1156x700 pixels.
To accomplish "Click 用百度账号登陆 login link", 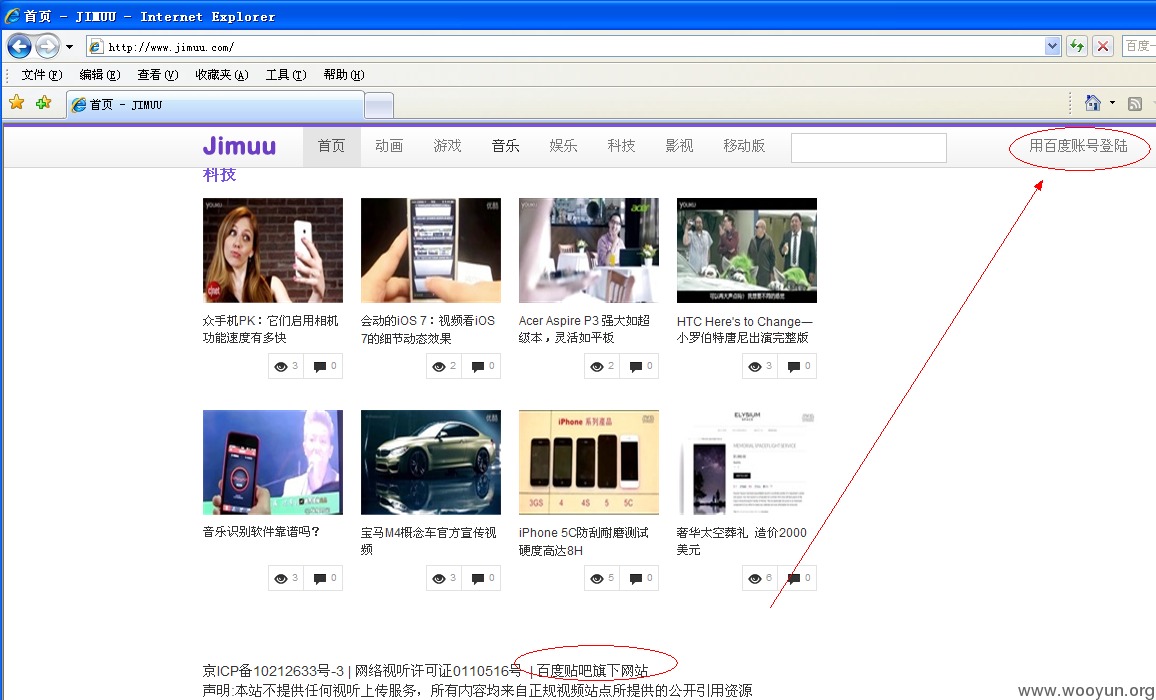I will point(1079,146).
